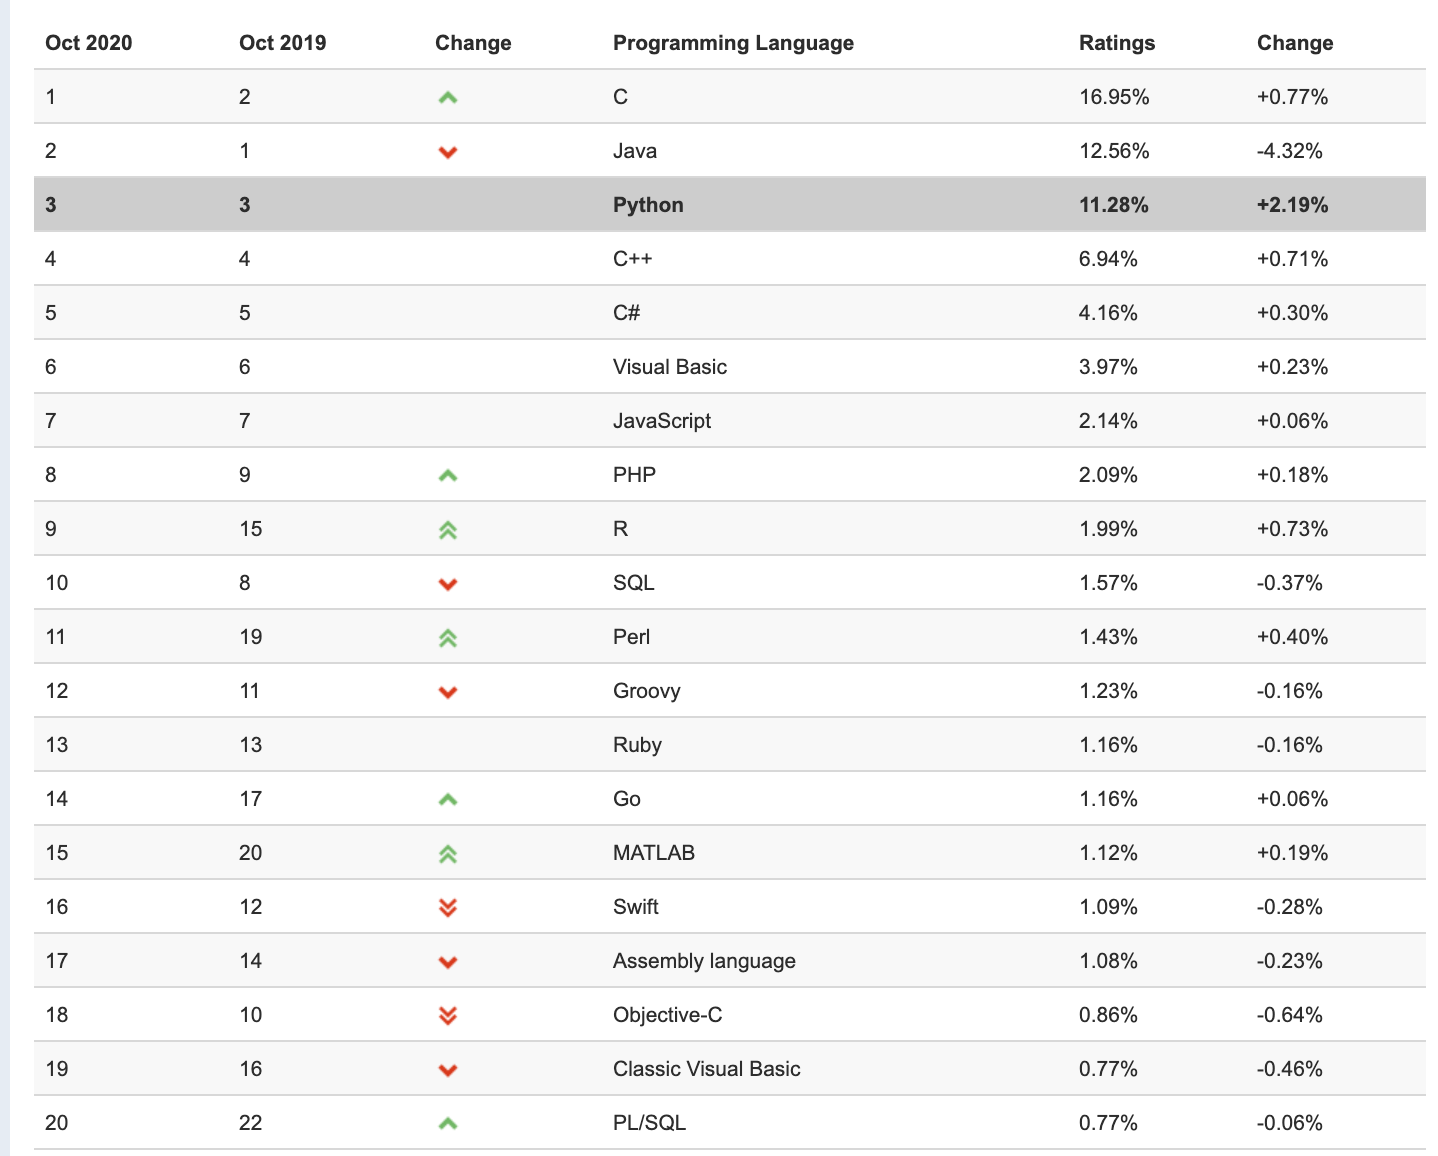Image resolution: width=1438 pixels, height=1156 pixels.
Task: Click the double red arrow beside Swift
Action: pyautogui.click(x=448, y=908)
